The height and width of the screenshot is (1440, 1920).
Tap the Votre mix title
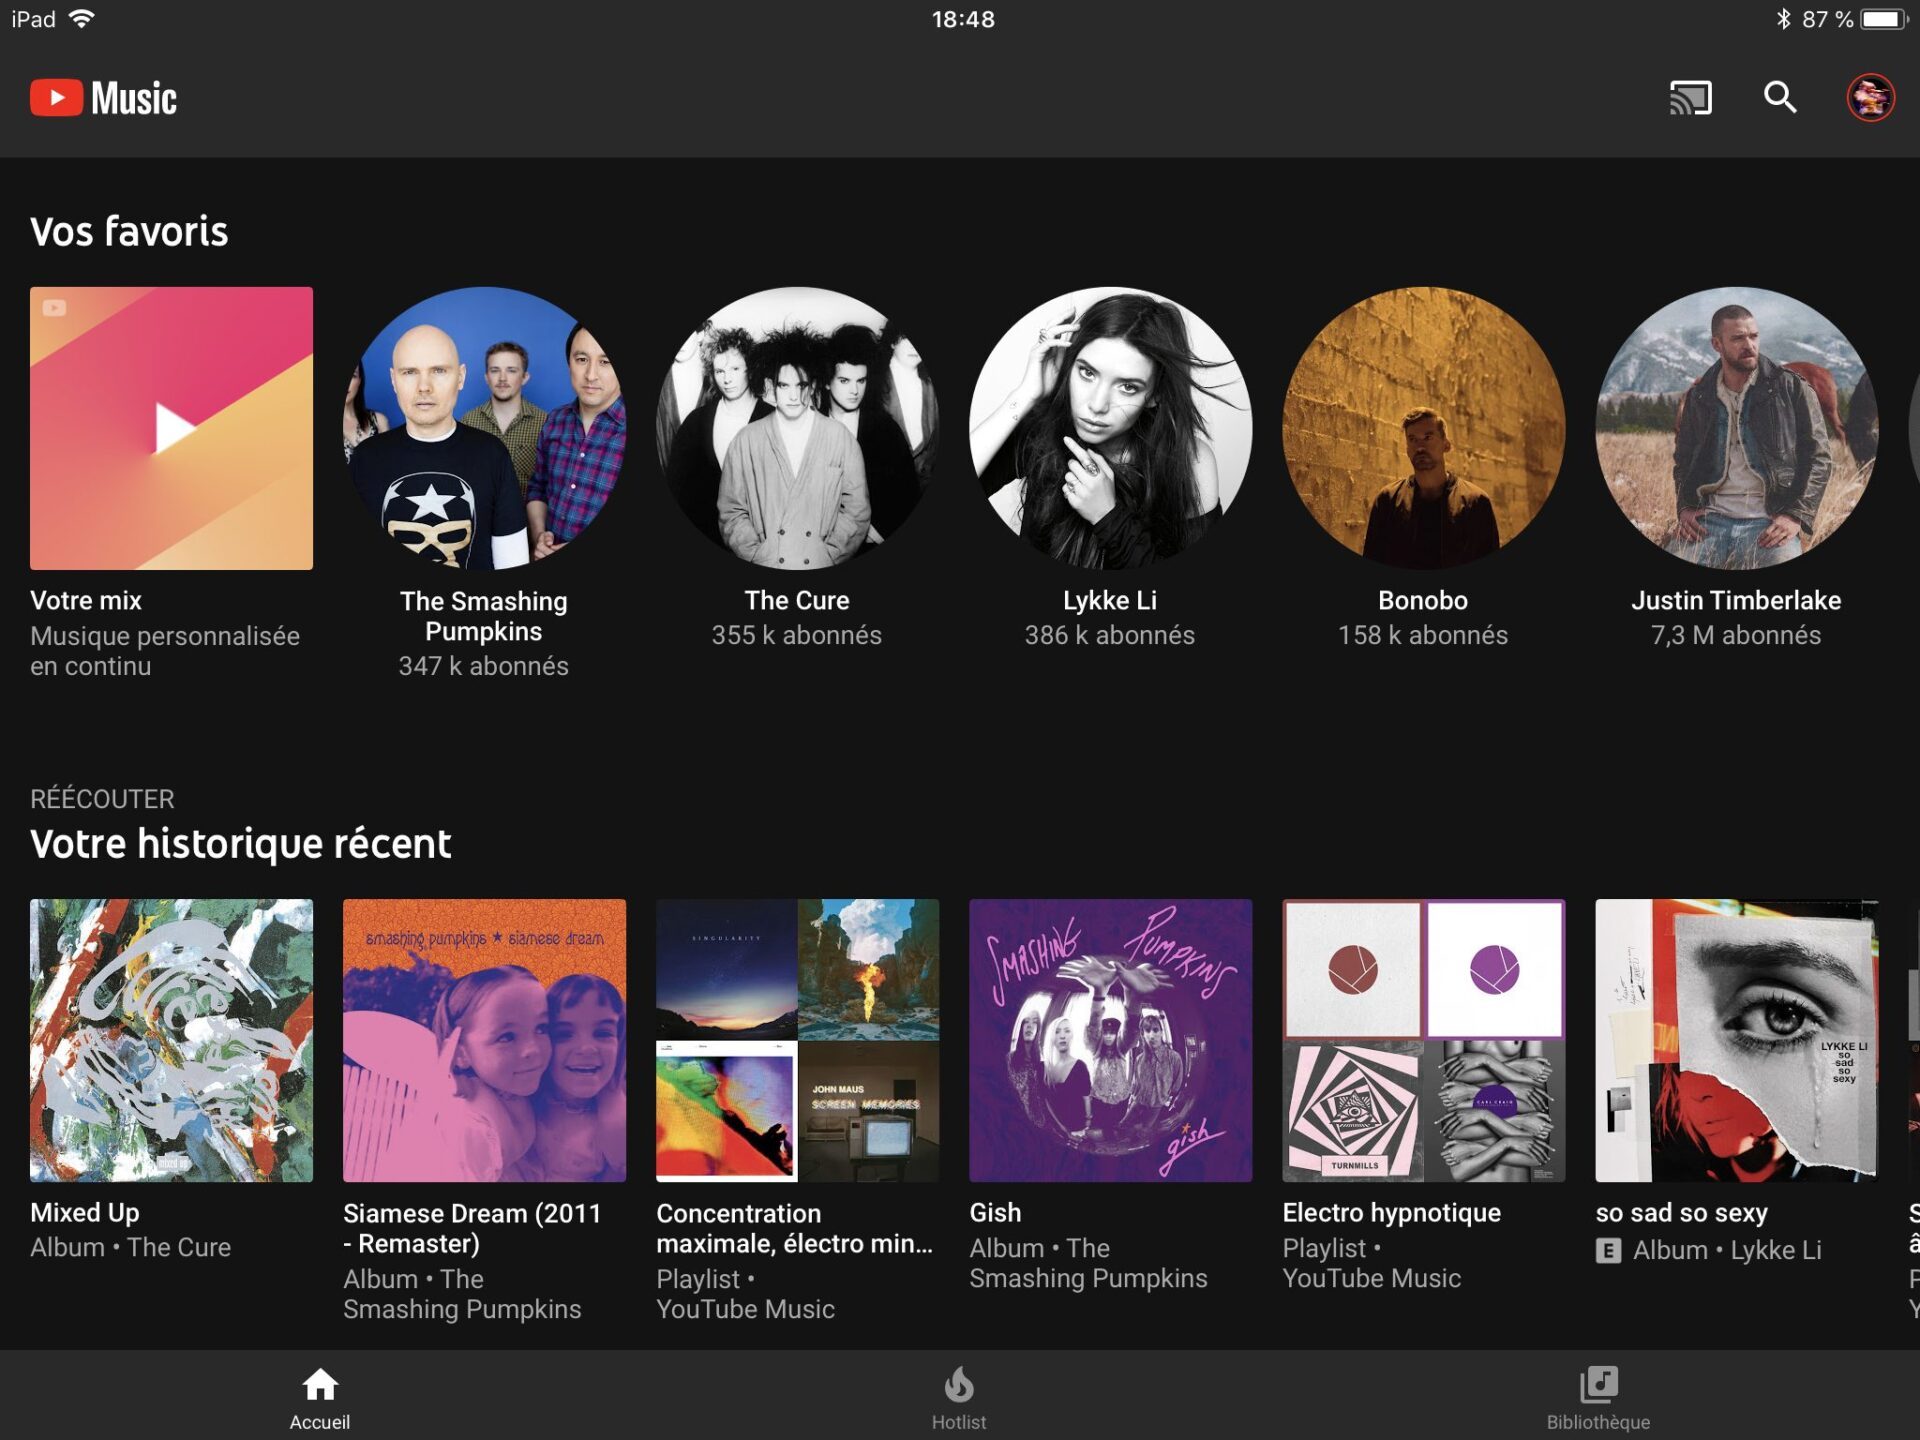[x=86, y=600]
